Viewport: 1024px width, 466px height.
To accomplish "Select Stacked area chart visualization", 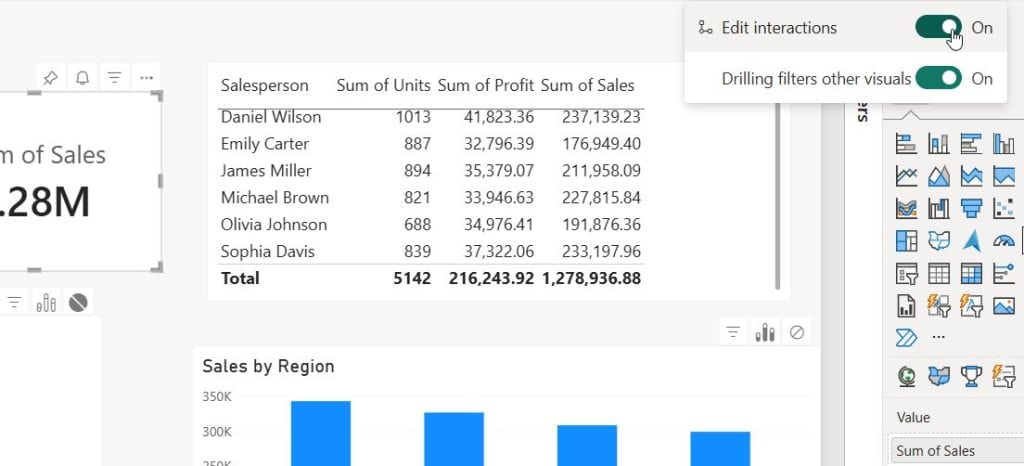I will coord(971,176).
